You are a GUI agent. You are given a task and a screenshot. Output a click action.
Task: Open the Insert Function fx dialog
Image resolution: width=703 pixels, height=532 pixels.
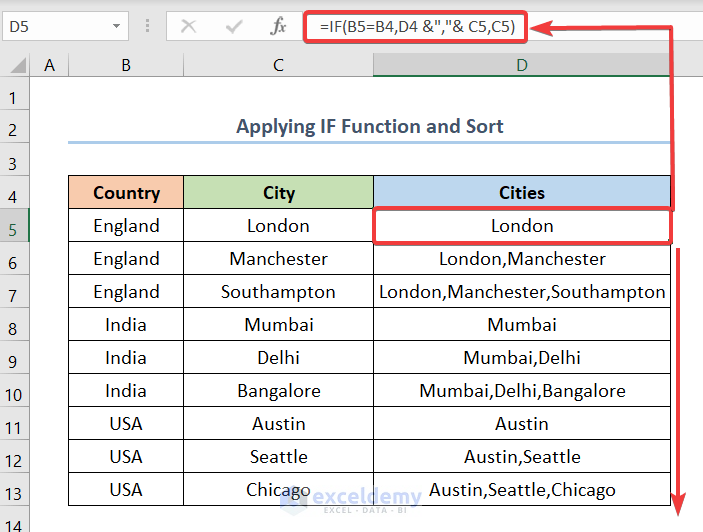[x=278, y=26]
